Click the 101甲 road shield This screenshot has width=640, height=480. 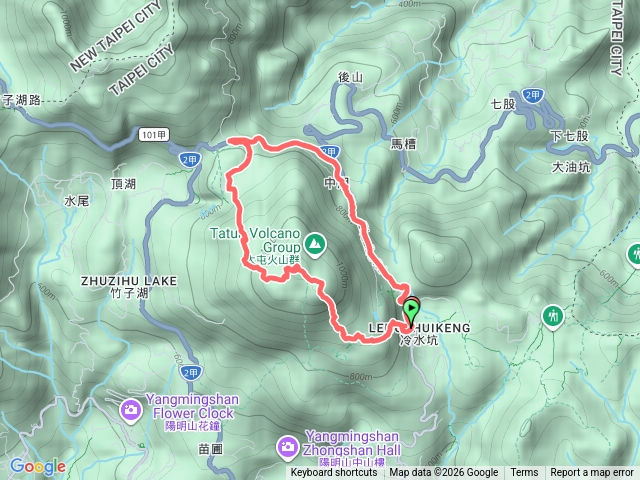(154, 135)
